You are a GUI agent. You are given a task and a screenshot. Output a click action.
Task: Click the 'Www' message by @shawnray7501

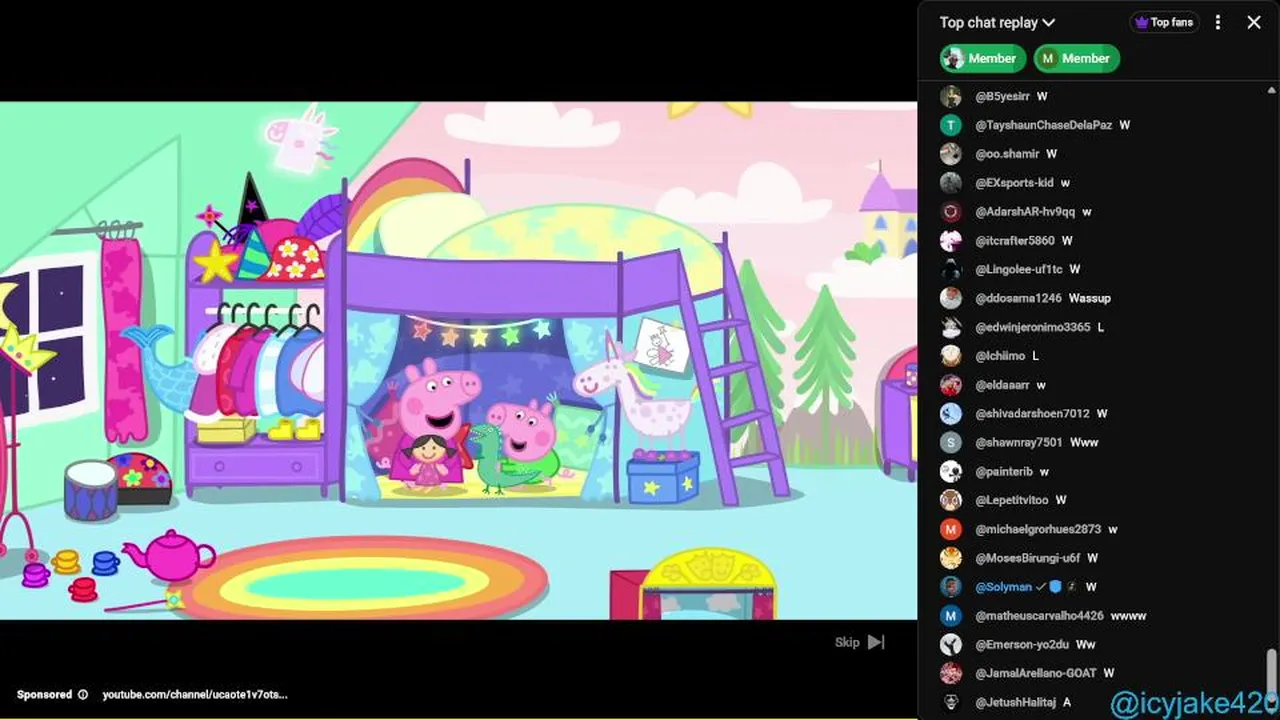1084,442
